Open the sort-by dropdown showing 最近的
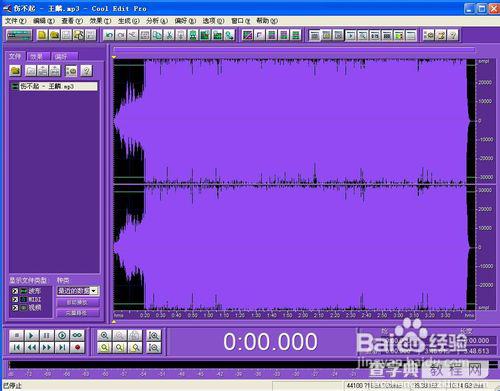This screenshot has width=500, height=391. click(x=78, y=291)
